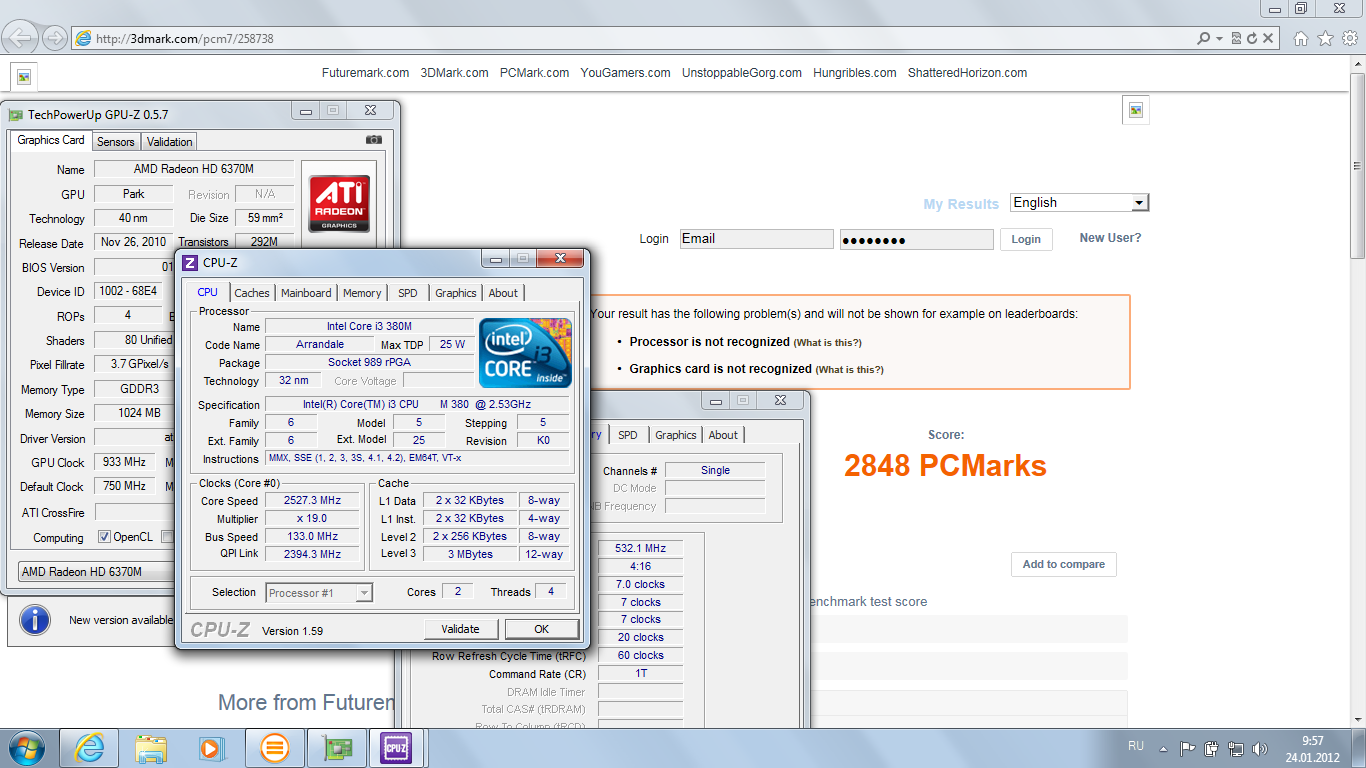Switch to the Sensors tab in GPU-Z

[116, 142]
